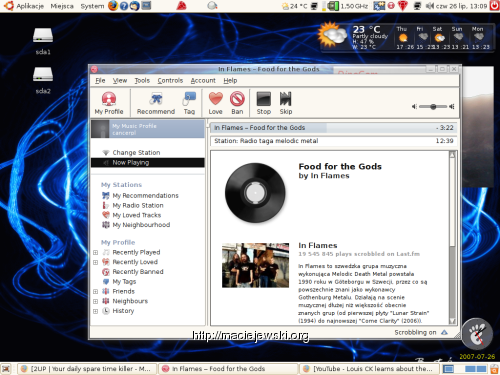This screenshot has width=500, height=375.
Task: Click the Friends people icon
Action: click(x=106, y=291)
